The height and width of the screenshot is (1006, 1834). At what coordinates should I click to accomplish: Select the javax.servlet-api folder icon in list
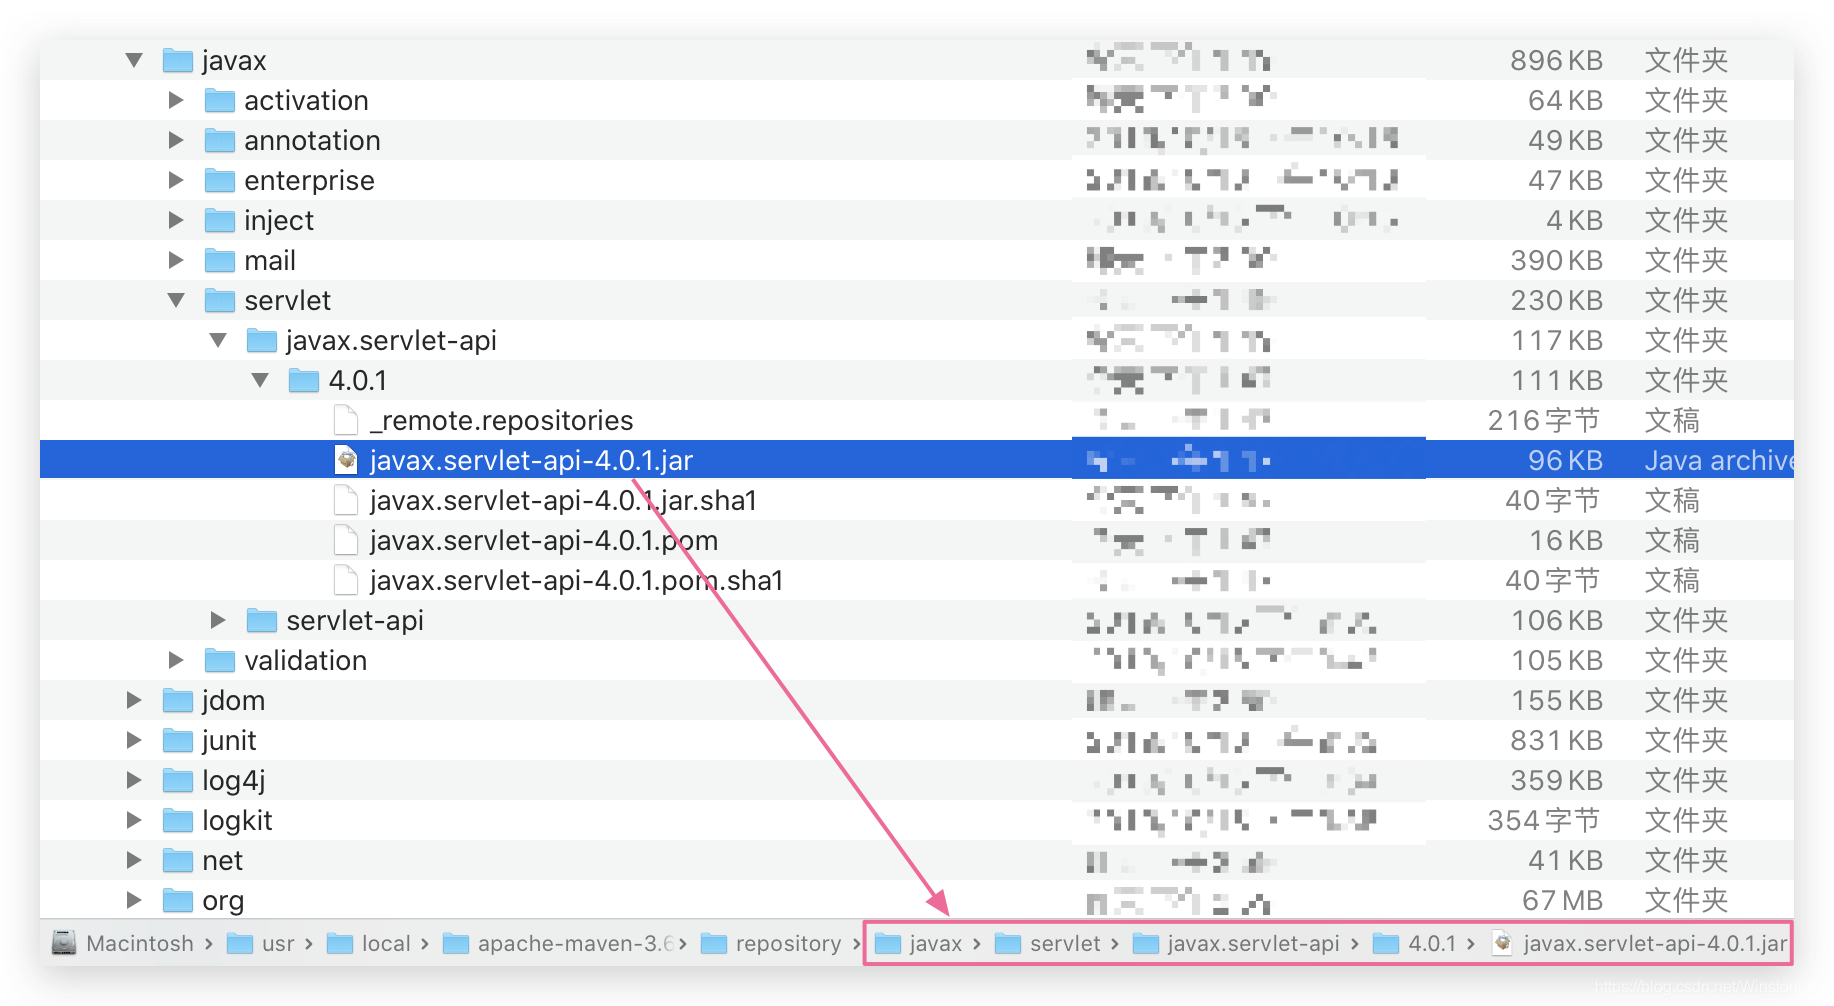(262, 340)
